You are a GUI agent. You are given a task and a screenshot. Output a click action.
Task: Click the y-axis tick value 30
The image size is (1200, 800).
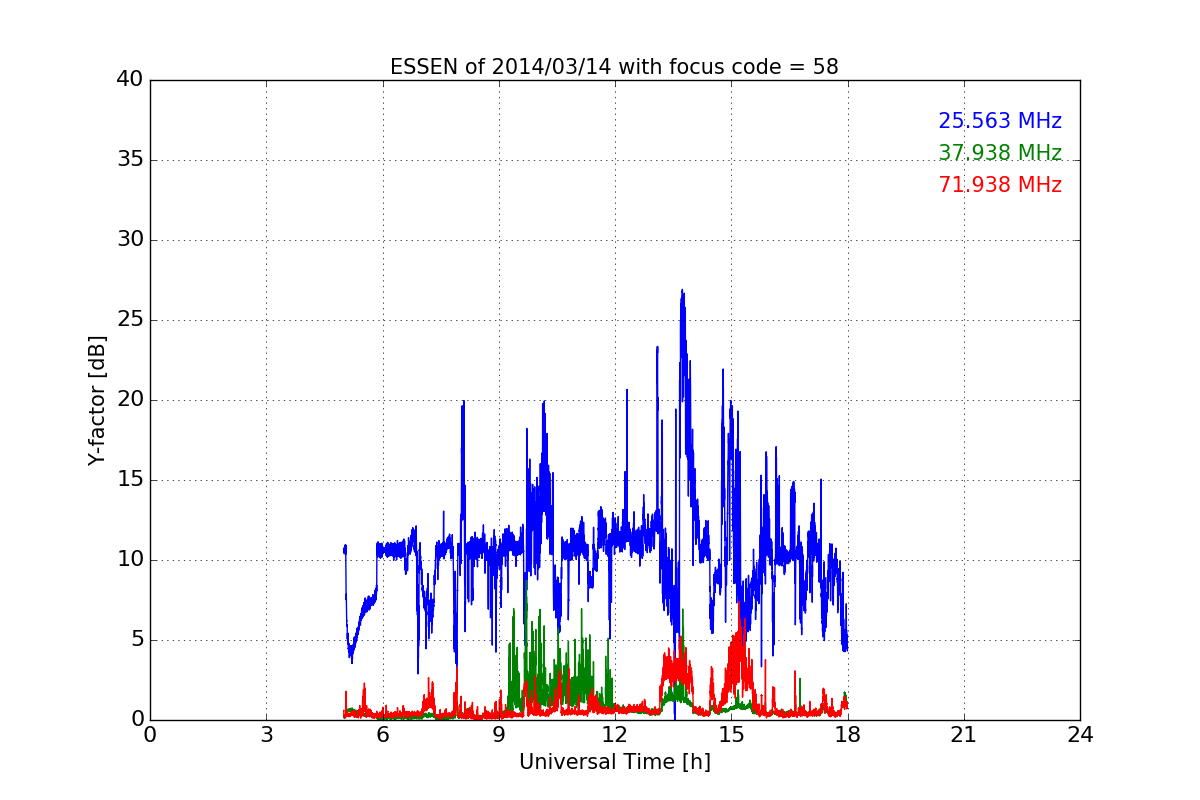pyautogui.click(x=129, y=240)
